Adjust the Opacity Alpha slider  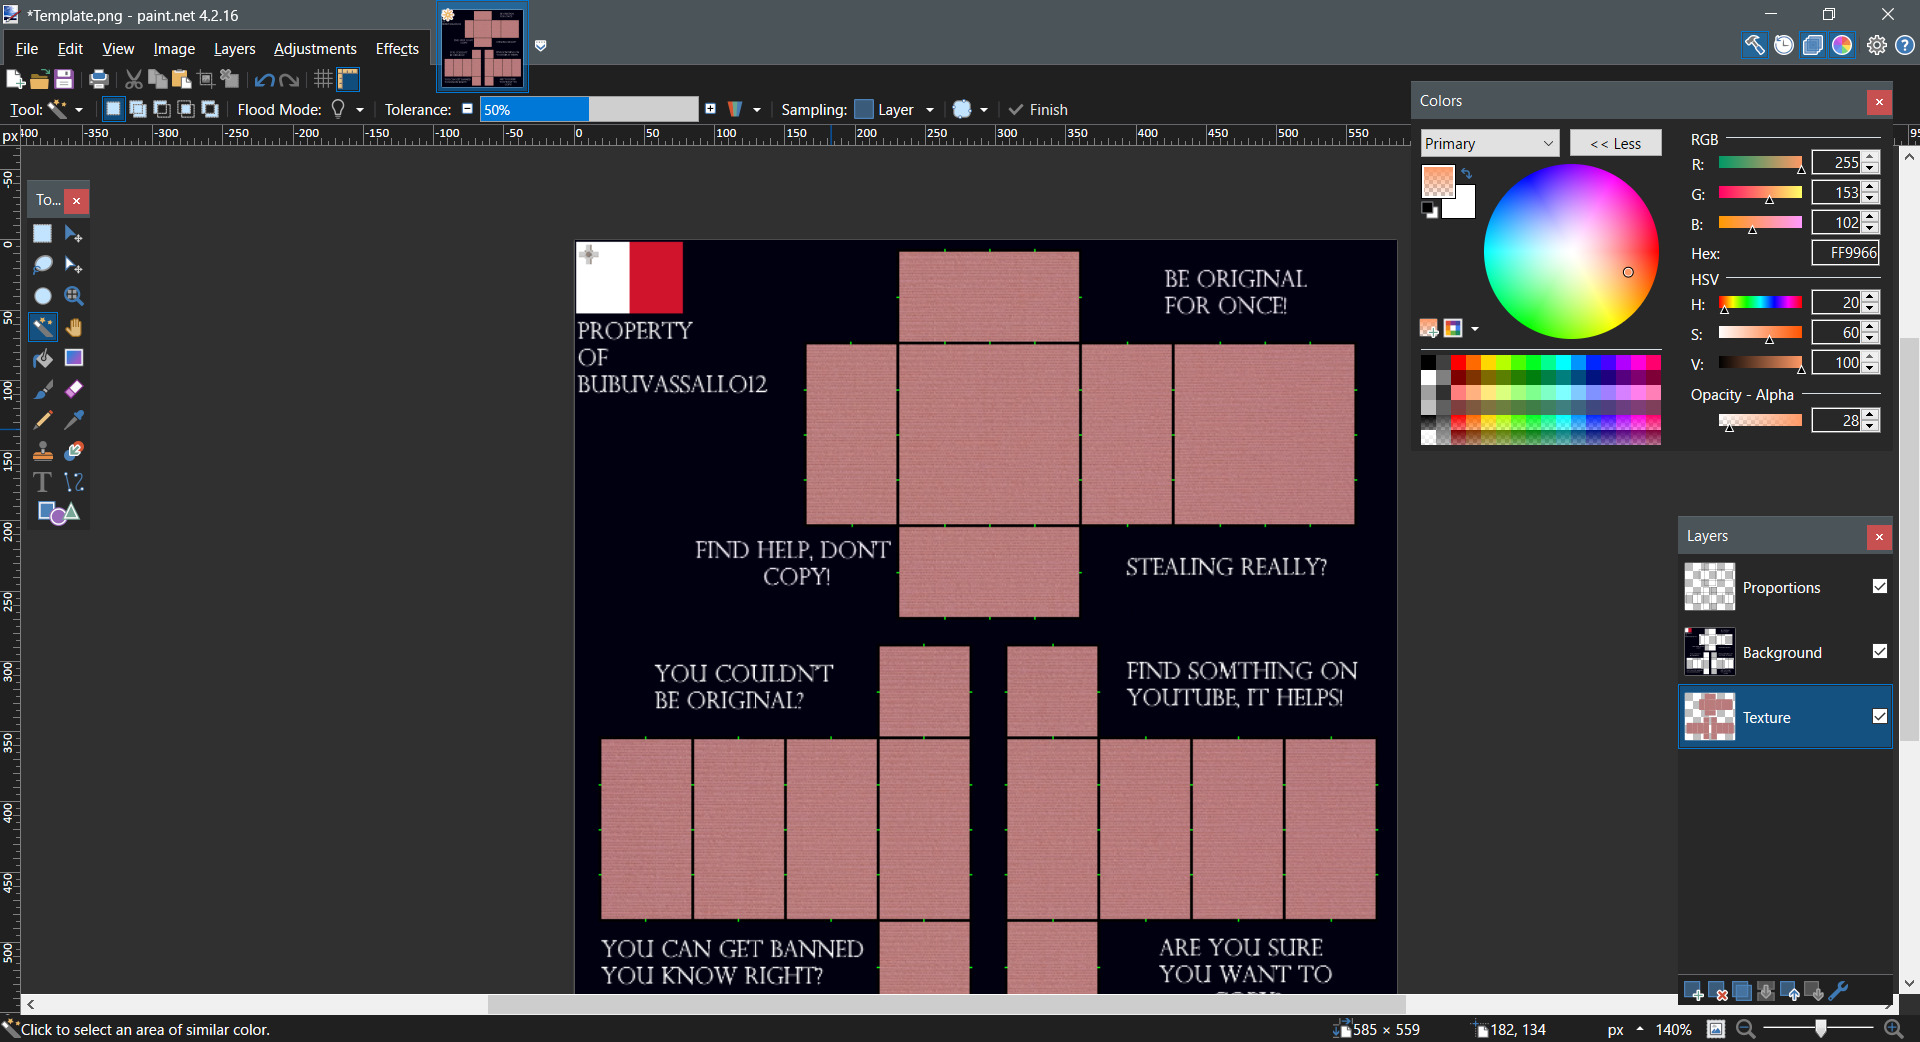pyautogui.click(x=1760, y=421)
